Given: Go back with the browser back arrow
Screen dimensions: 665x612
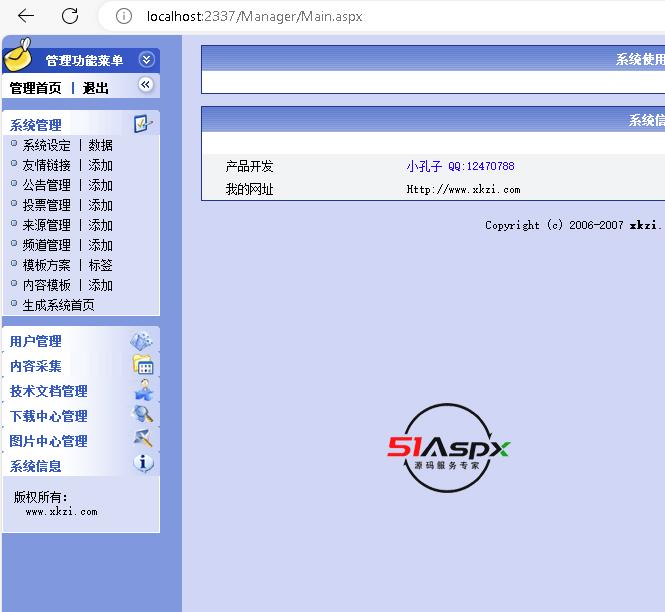Looking at the screenshot, I should (x=26, y=16).
